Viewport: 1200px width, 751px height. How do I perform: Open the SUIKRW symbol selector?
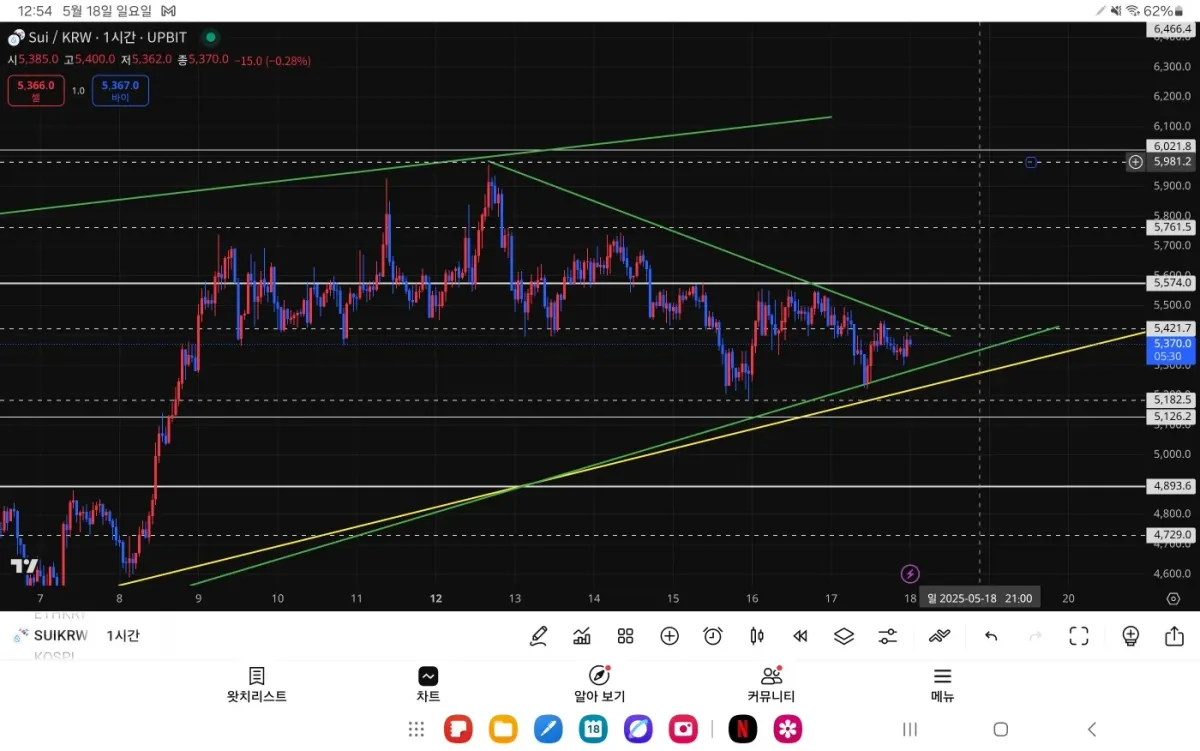tap(51, 636)
